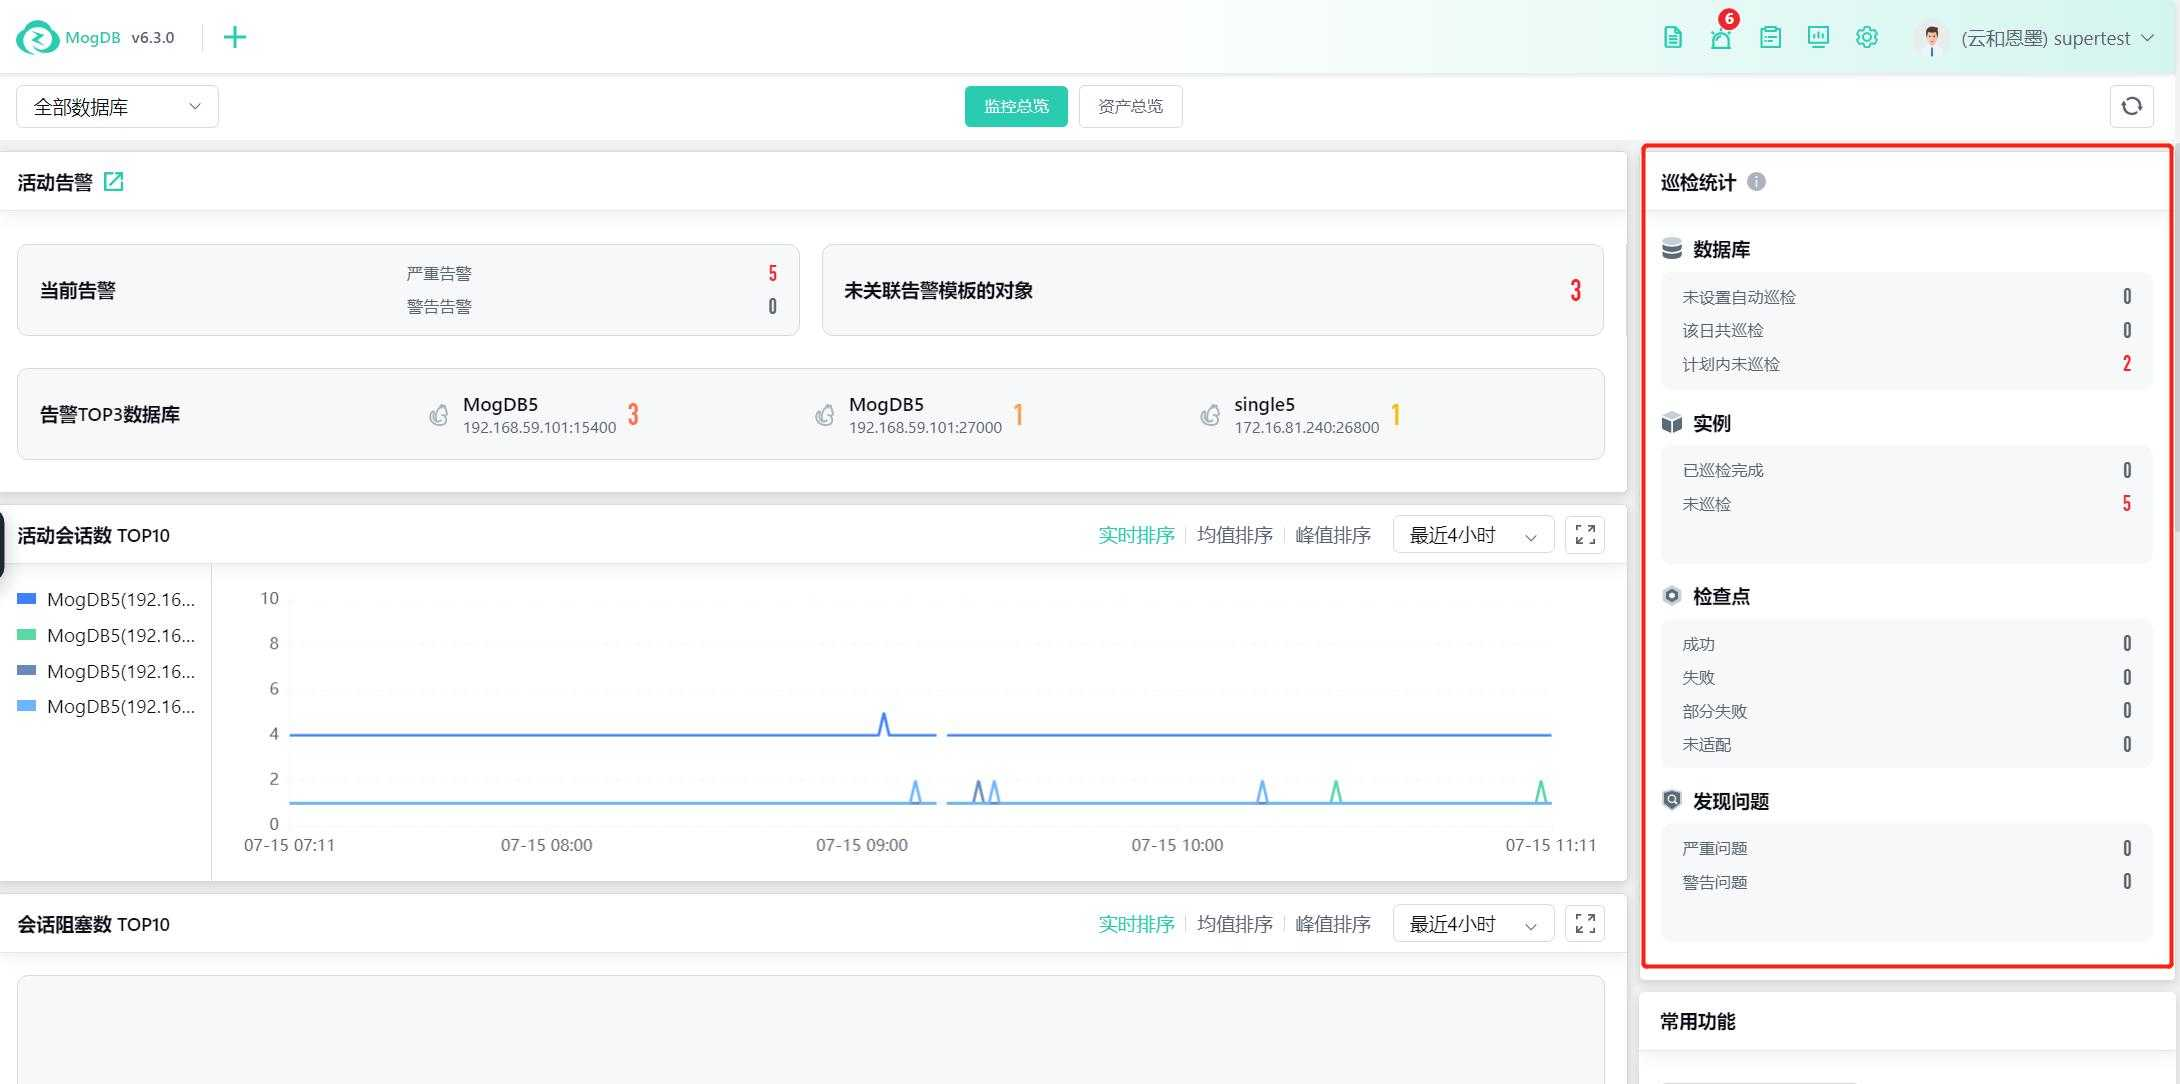2180x1084 pixels.
Task: Click the 常用功能 panel heading
Action: (1698, 1021)
